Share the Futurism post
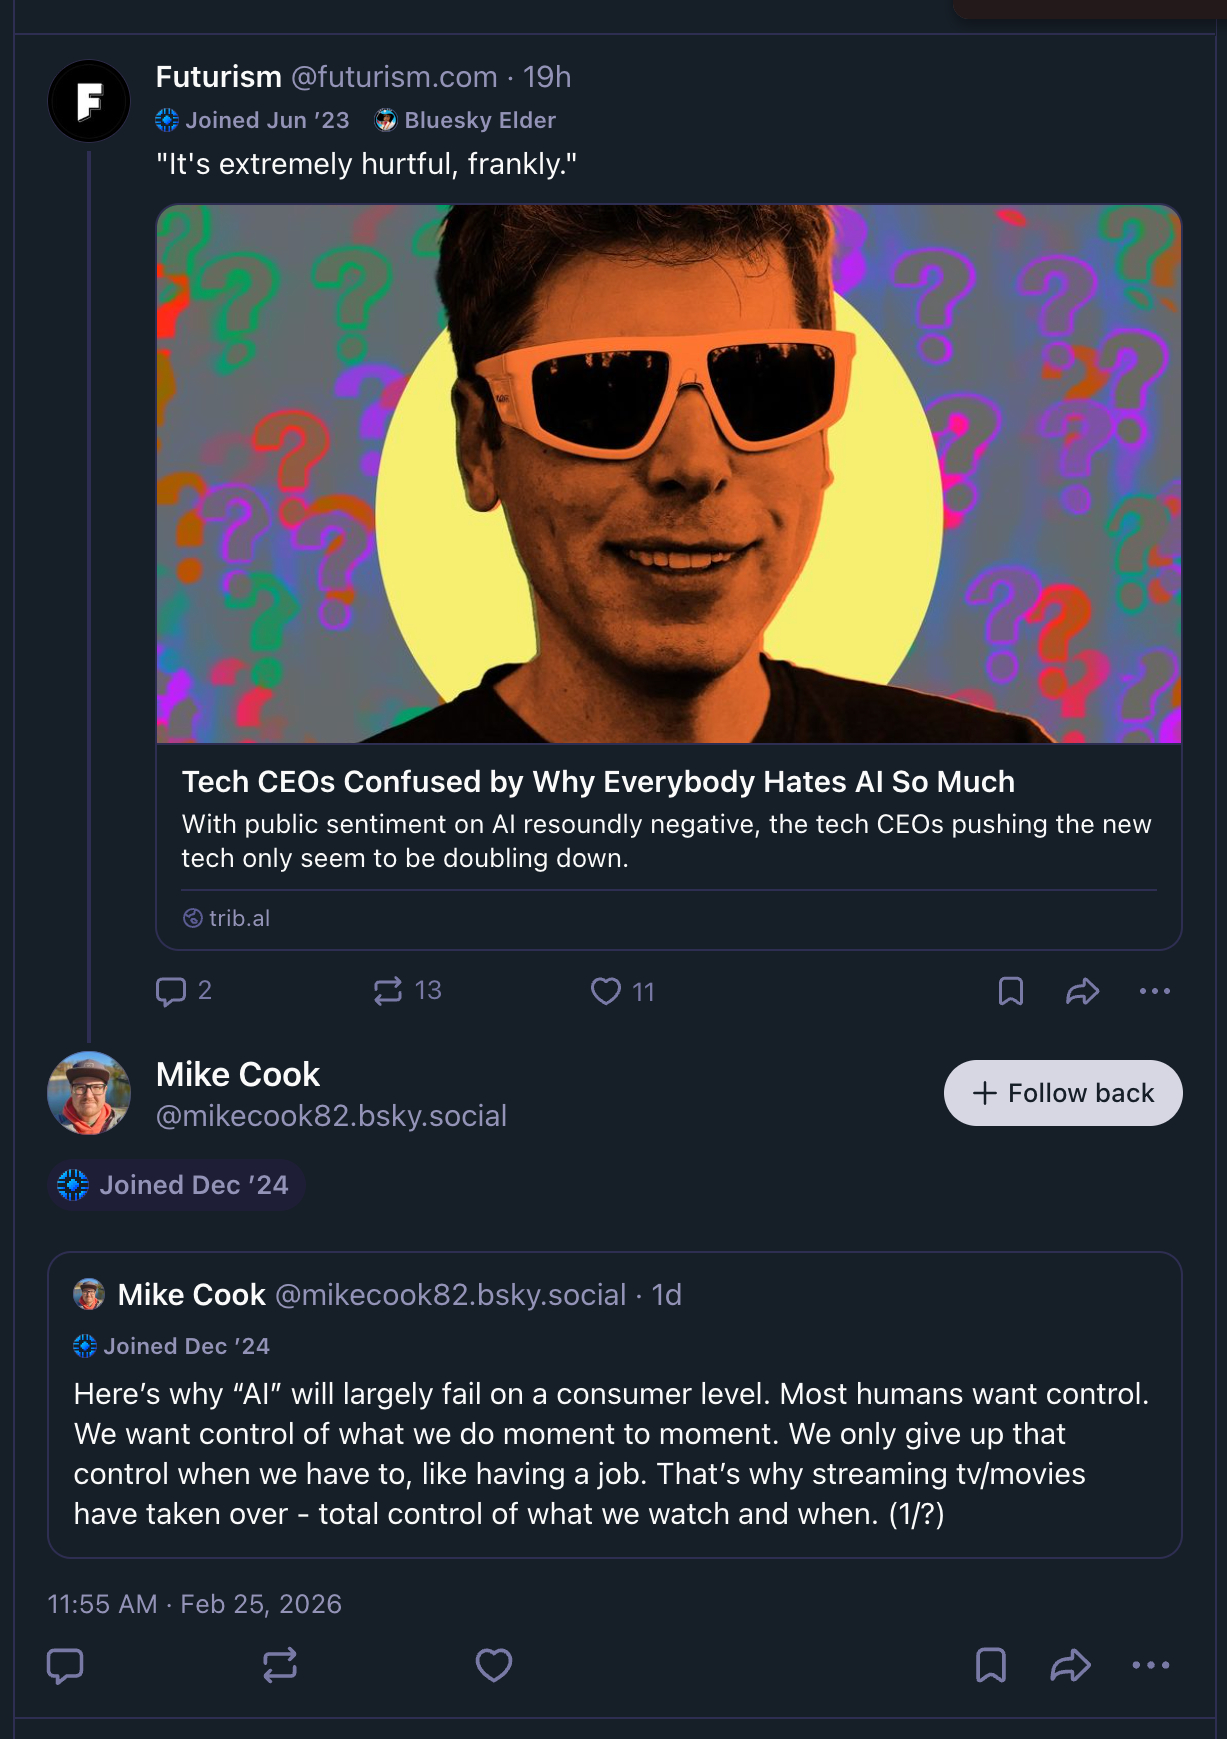 [x=1082, y=991]
